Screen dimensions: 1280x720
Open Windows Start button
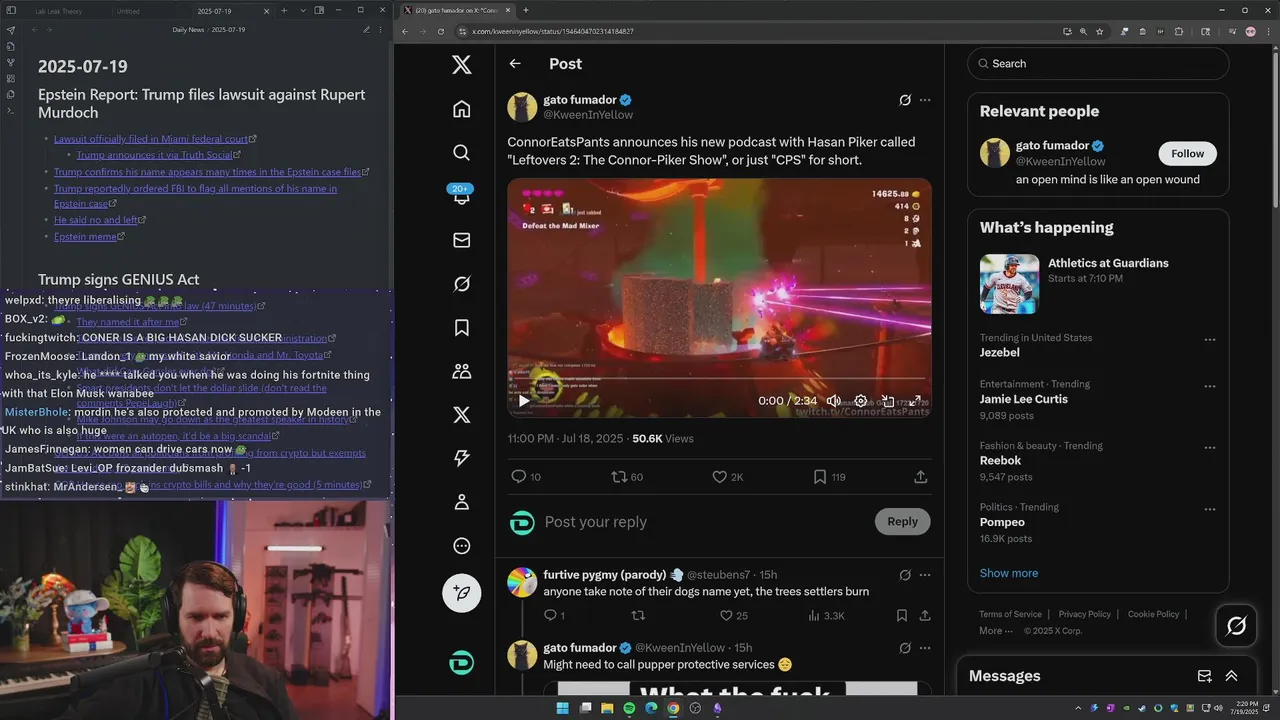point(563,708)
